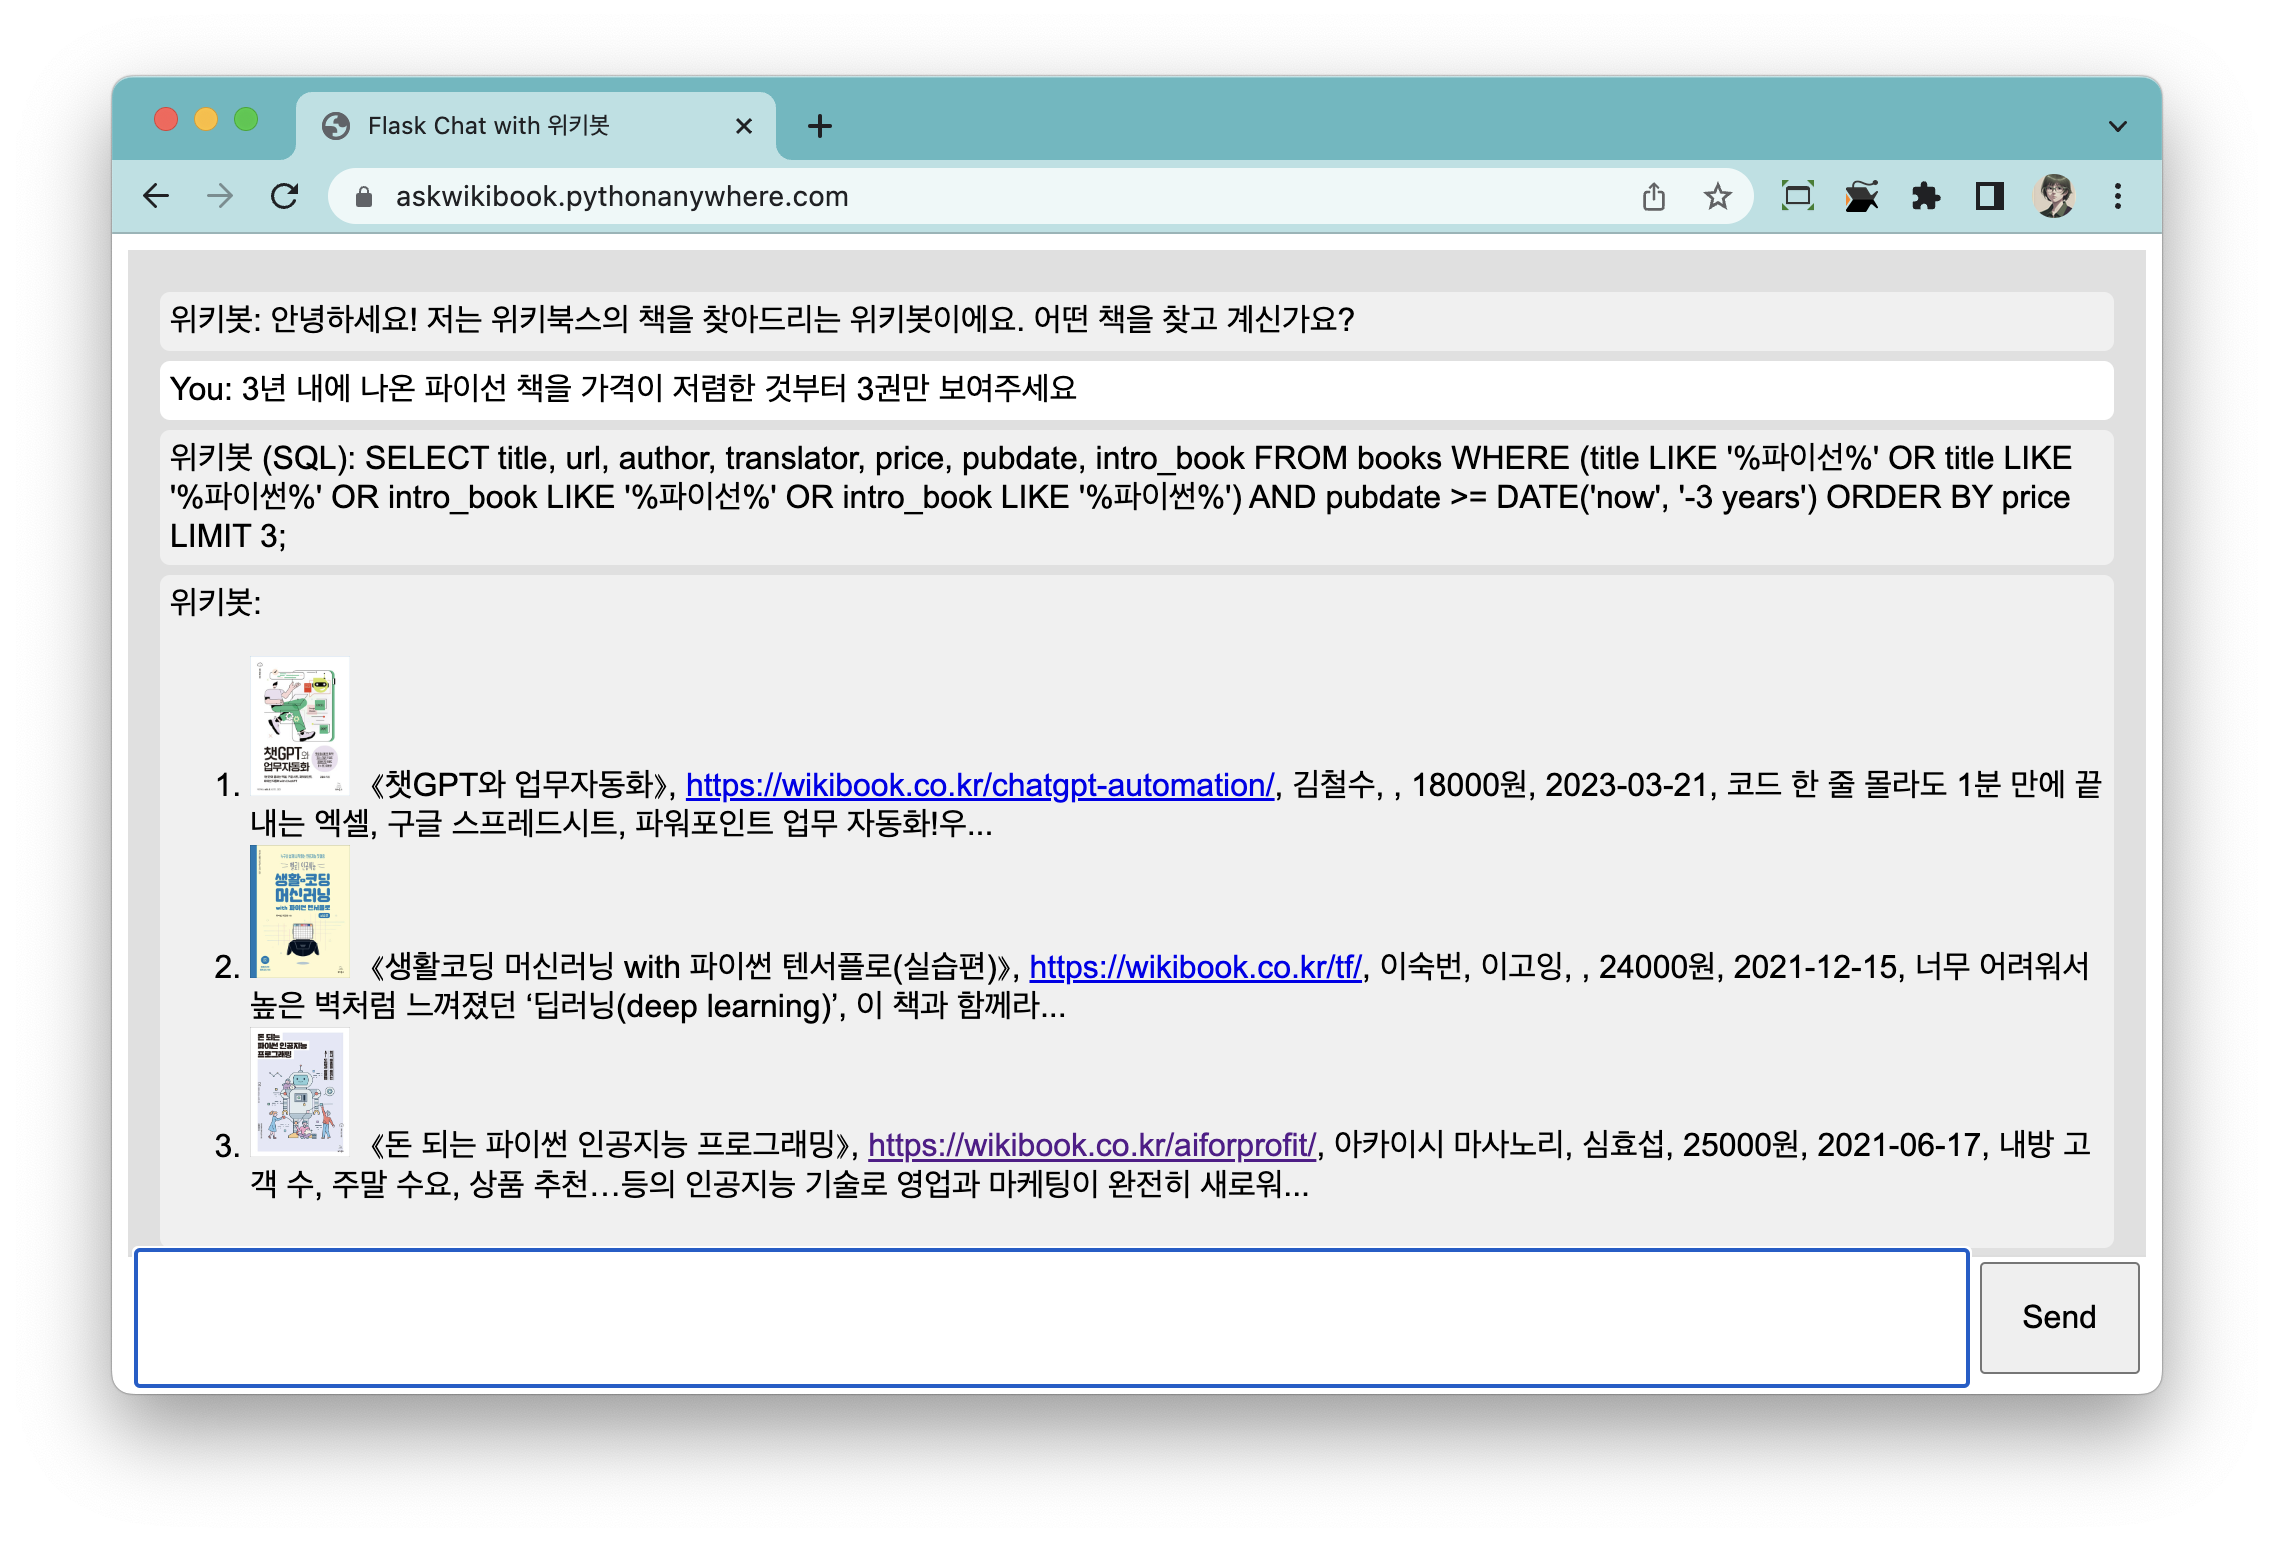Click the 챗GPT와 업무자동화 book cover thumbnail
The width and height of the screenshot is (2274, 1542).
pyautogui.click(x=299, y=726)
